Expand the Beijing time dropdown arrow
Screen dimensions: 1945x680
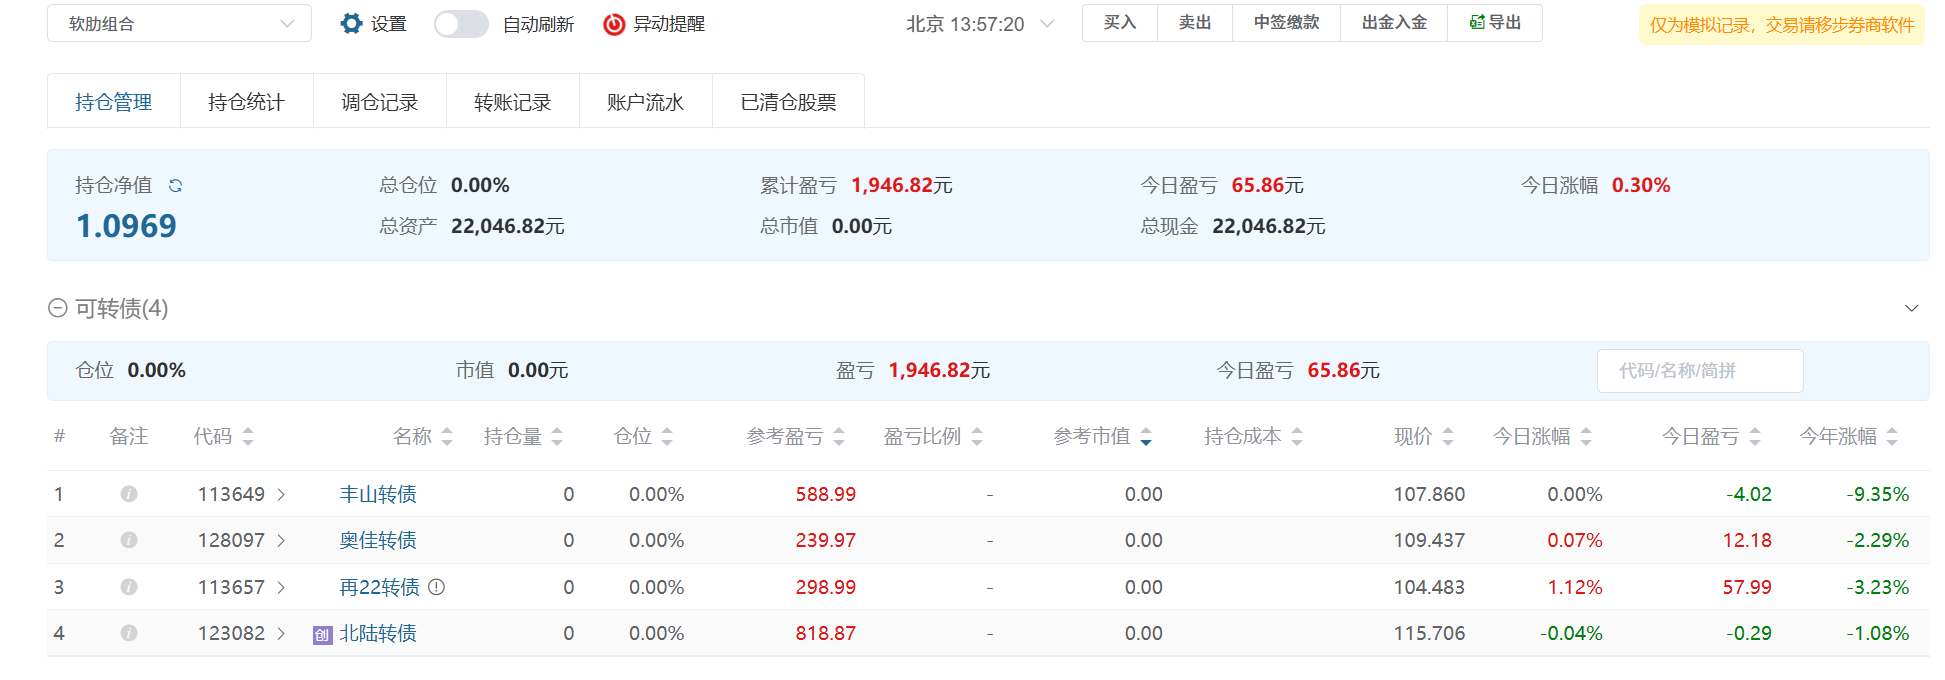click(x=1047, y=24)
